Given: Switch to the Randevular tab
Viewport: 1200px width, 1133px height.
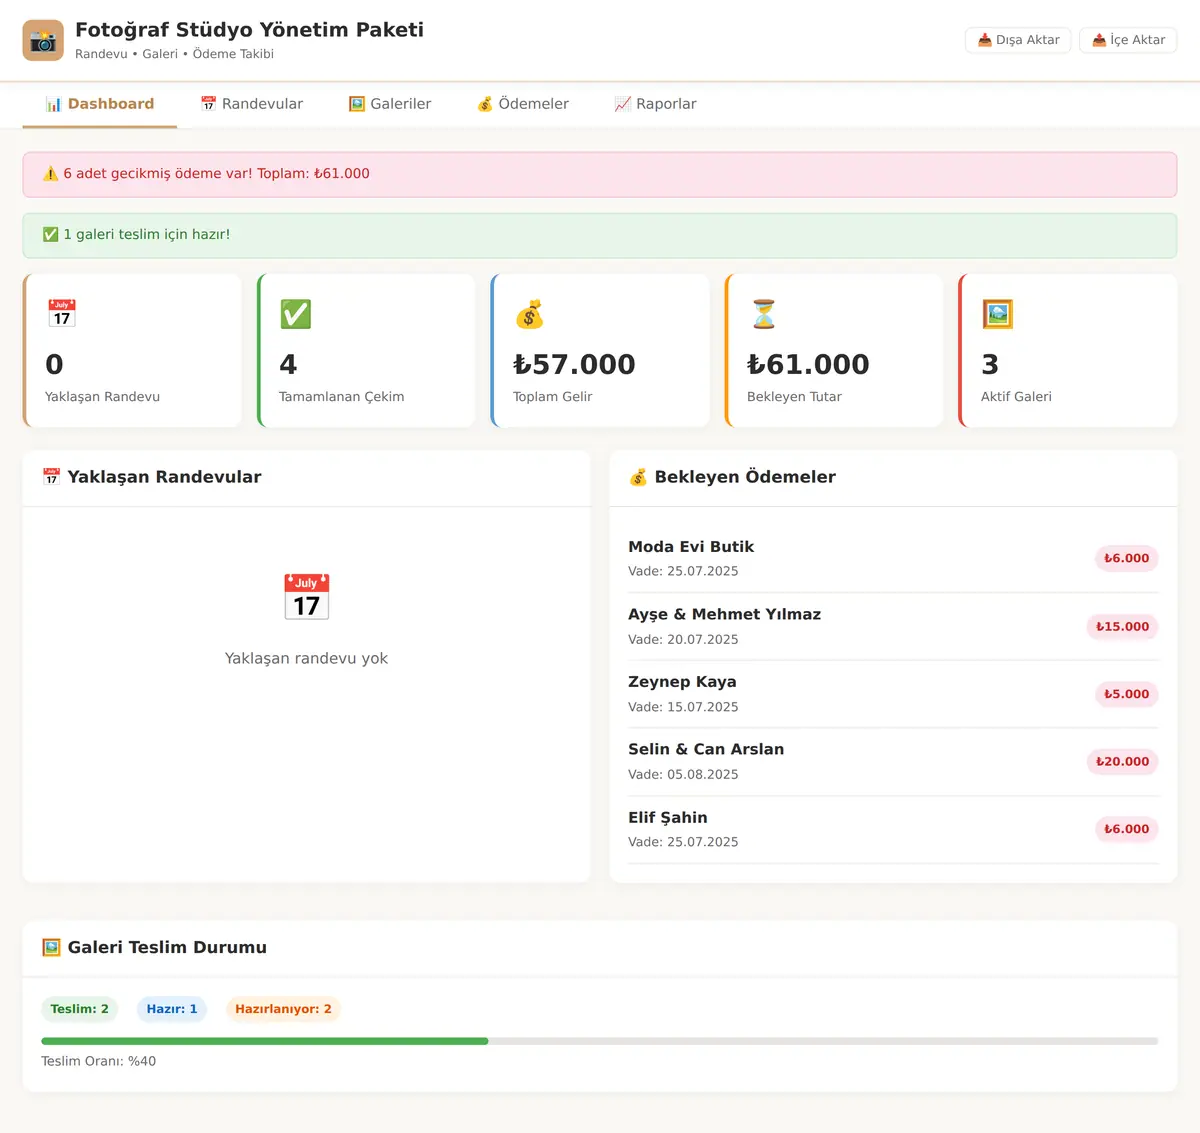Looking at the screenshot, I should (252, 104).
